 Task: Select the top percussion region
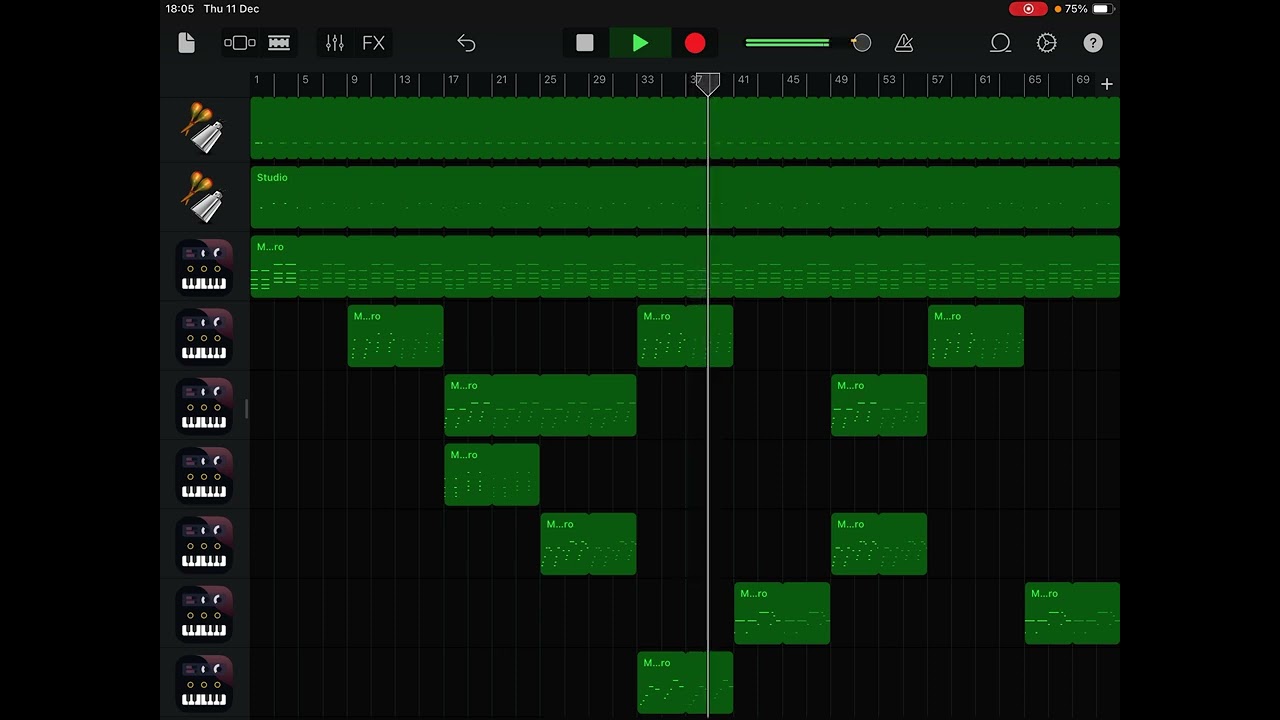[x=685, y=128]
